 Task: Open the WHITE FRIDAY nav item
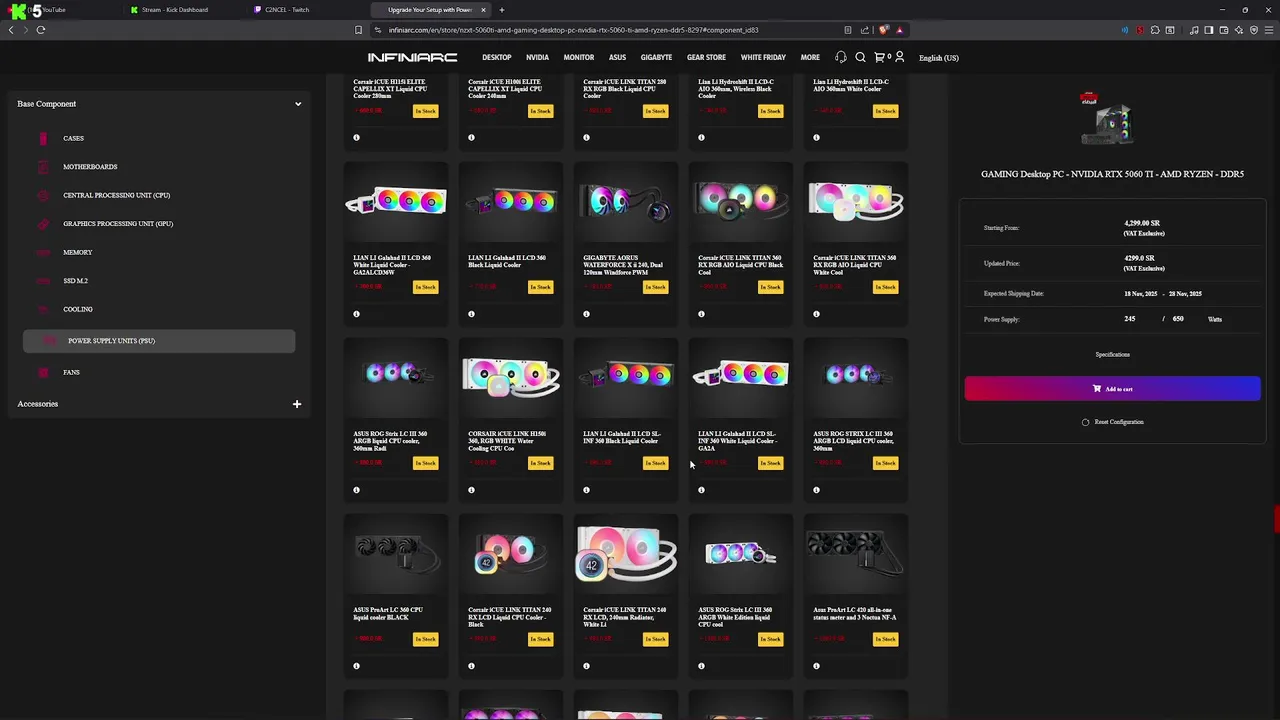click(x=763, y=57)
